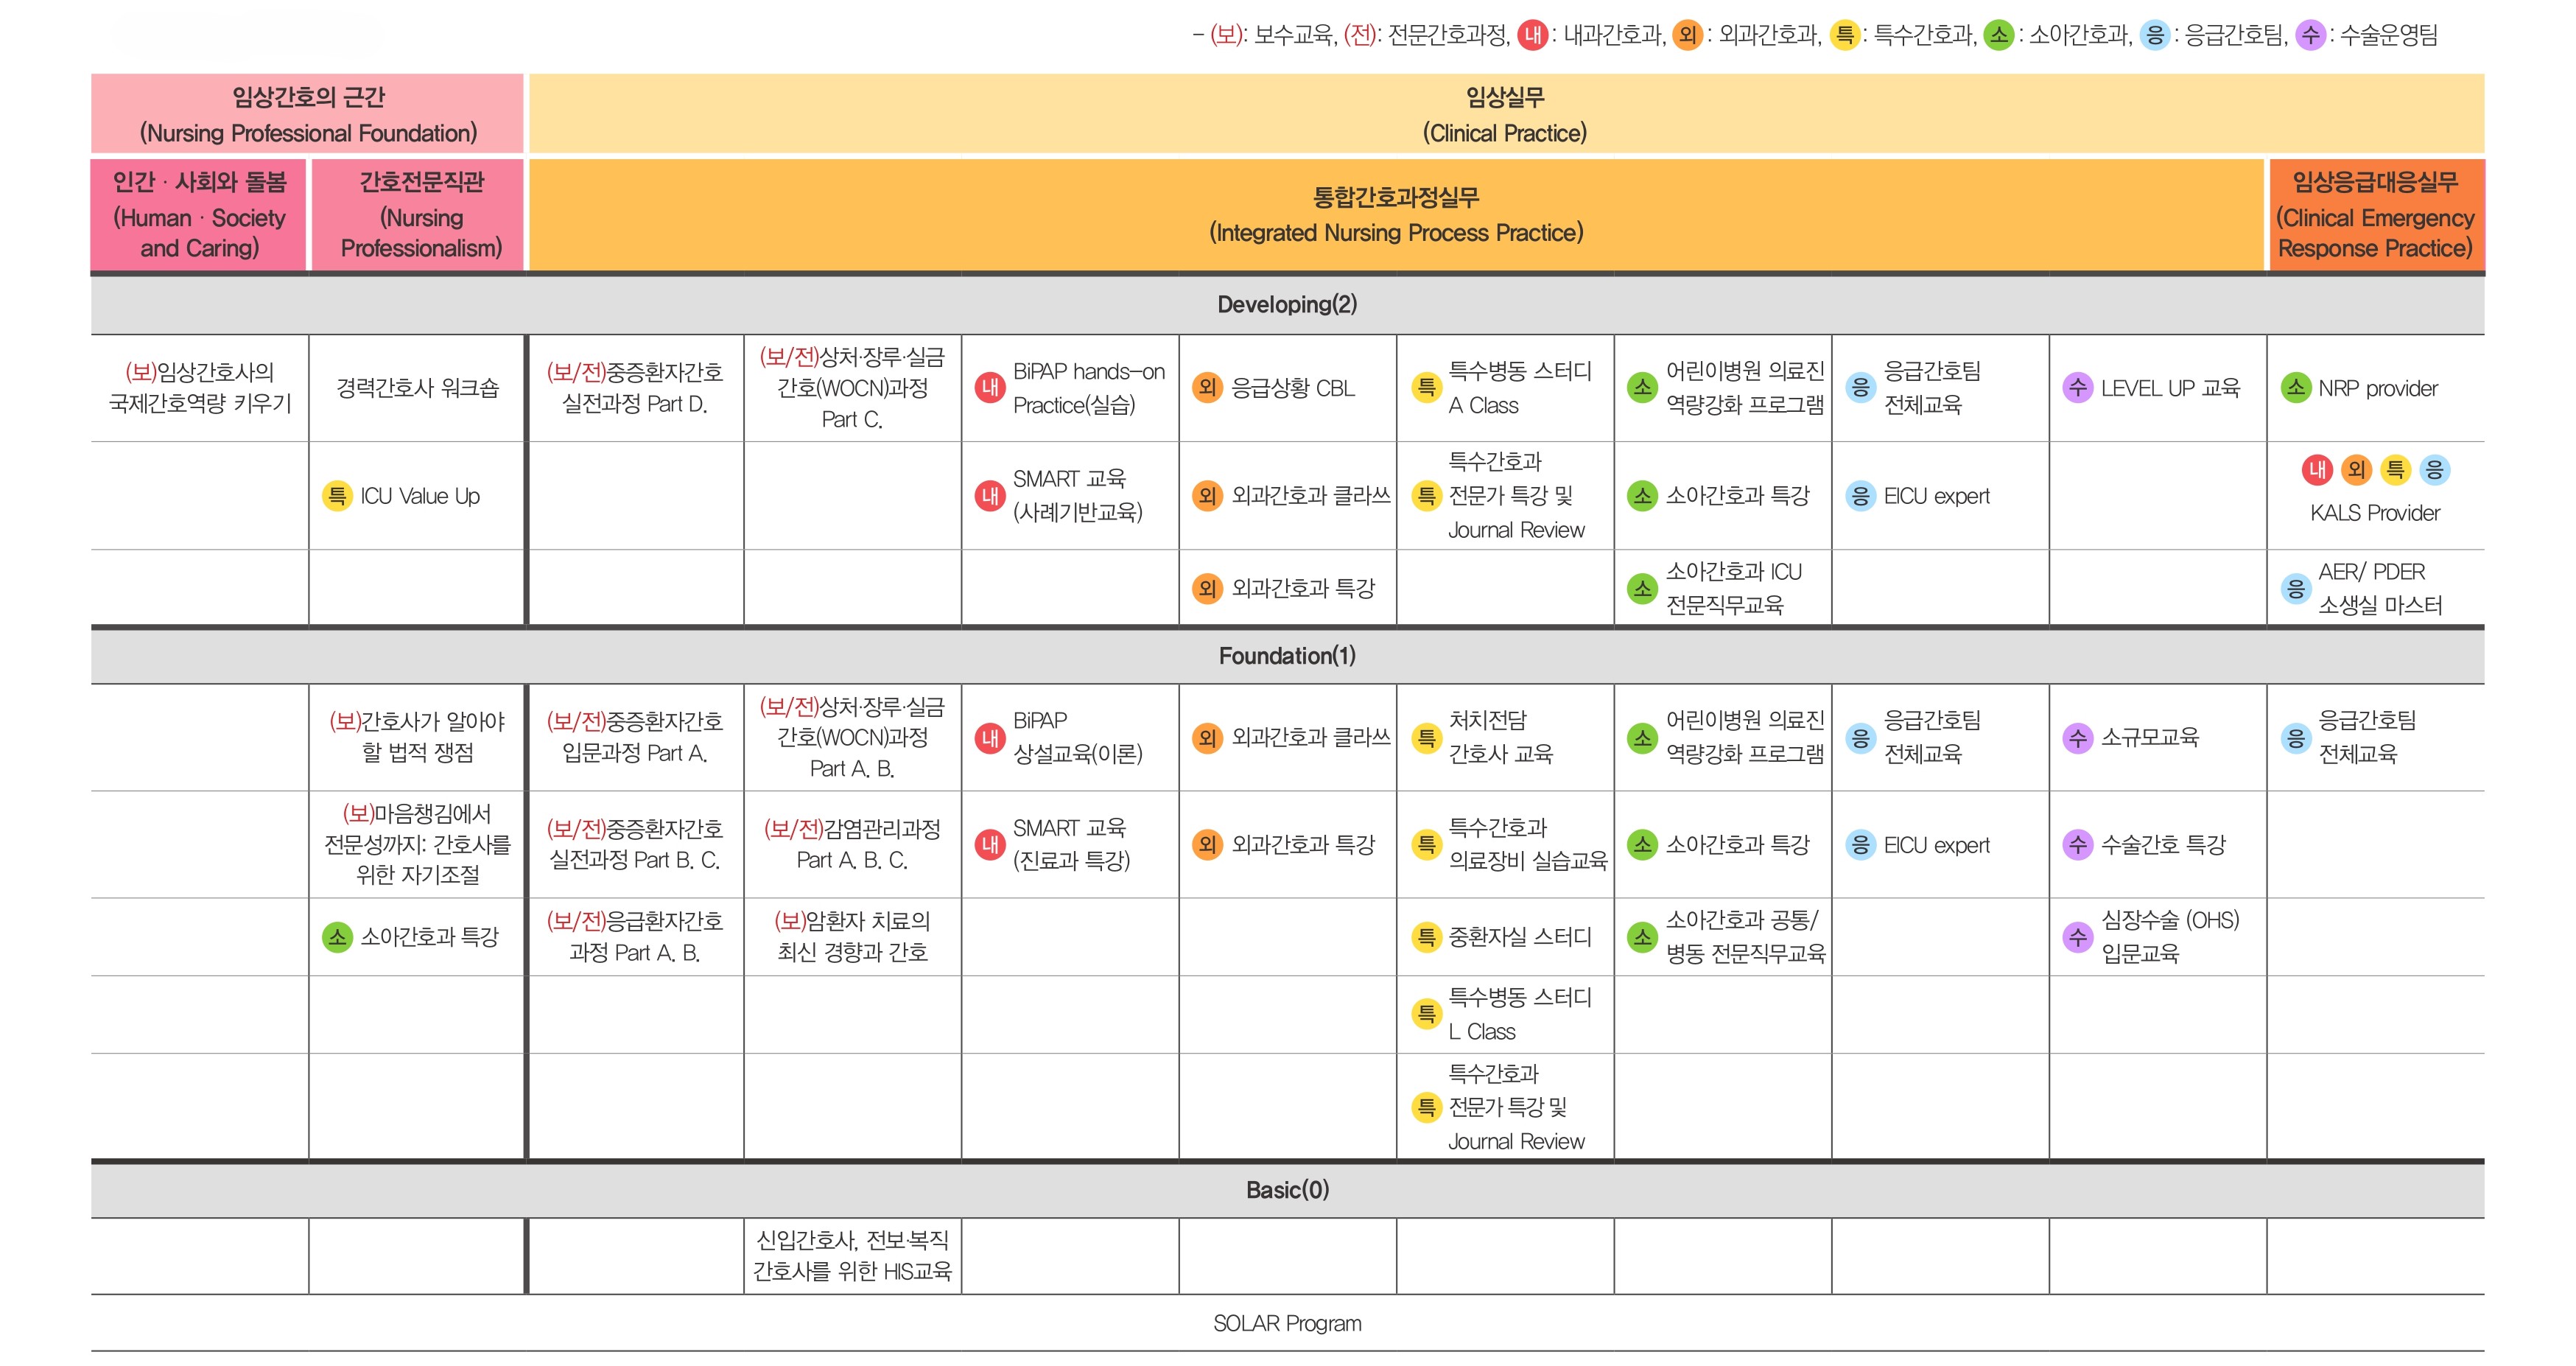Click the purple 수 icon beside 심장수술 (OHS) 입문교육

click(x=2078, y=937)
